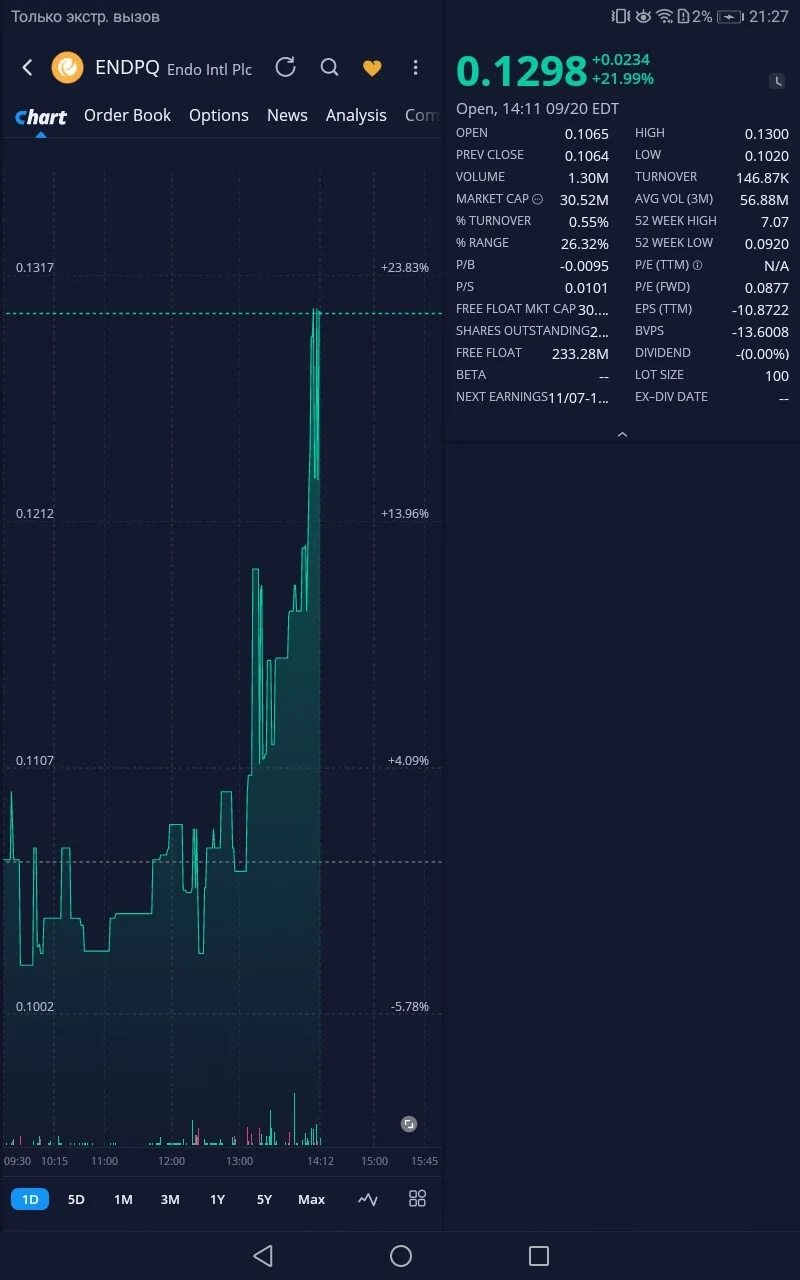Screen dimensions: 800x1280
Task: Tap Android home navigation button
Action: (x=401, y=1256)
